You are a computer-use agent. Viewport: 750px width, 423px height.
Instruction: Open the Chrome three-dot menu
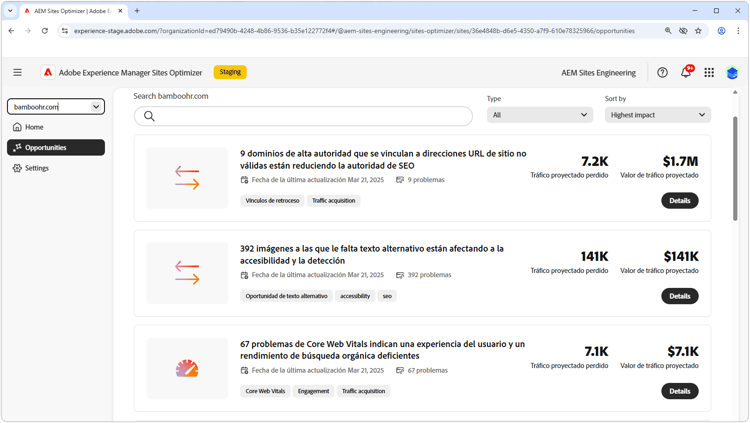(738, 31)
